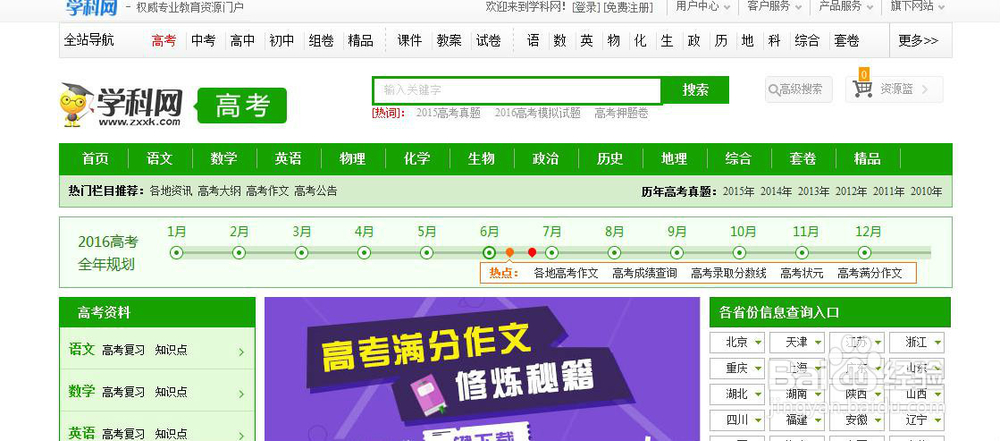This screenshot has width=1000, height=441.
Task: Open the 化学 tab in green navbar
Action: (x=417, y=159)
